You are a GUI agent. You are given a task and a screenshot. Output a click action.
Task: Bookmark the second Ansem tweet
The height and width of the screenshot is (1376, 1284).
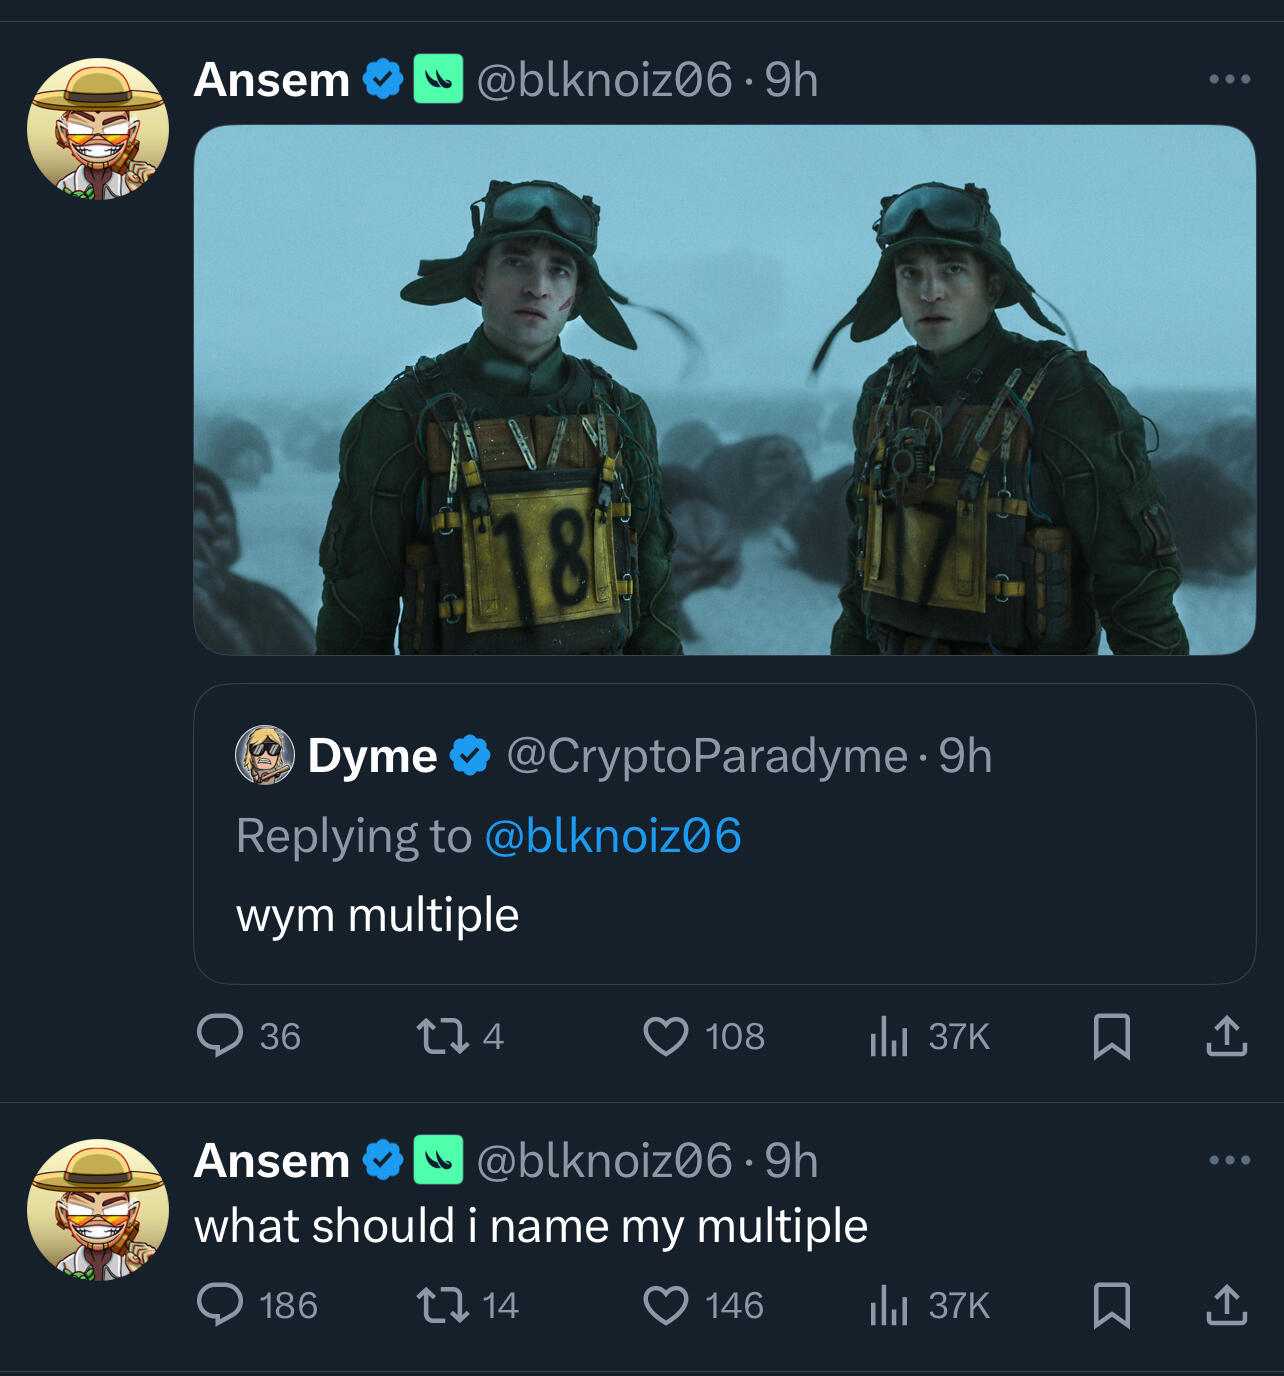point(1111,1305)
